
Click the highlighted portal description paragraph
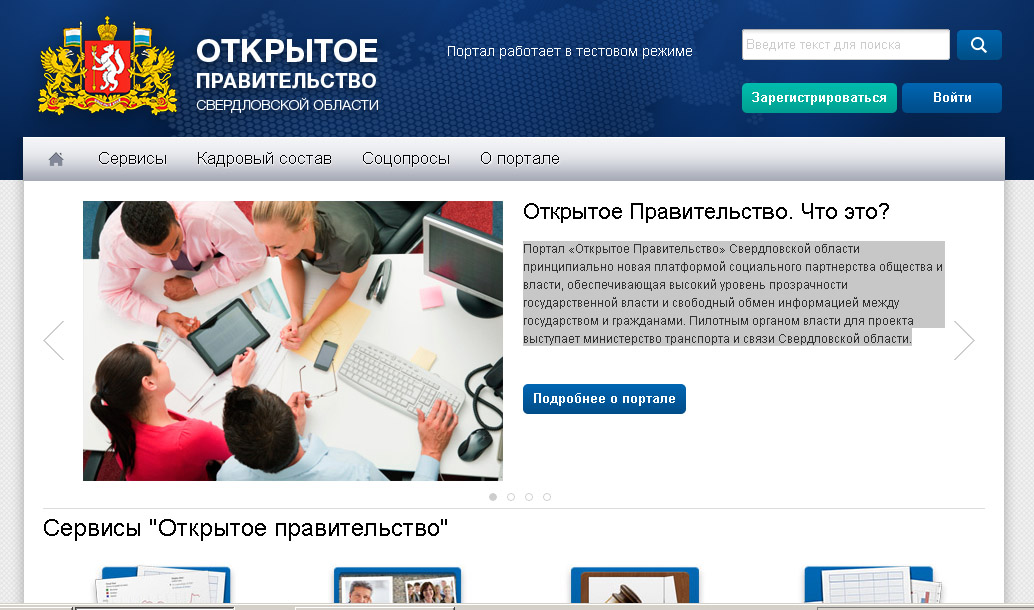[x=733, y=293]
